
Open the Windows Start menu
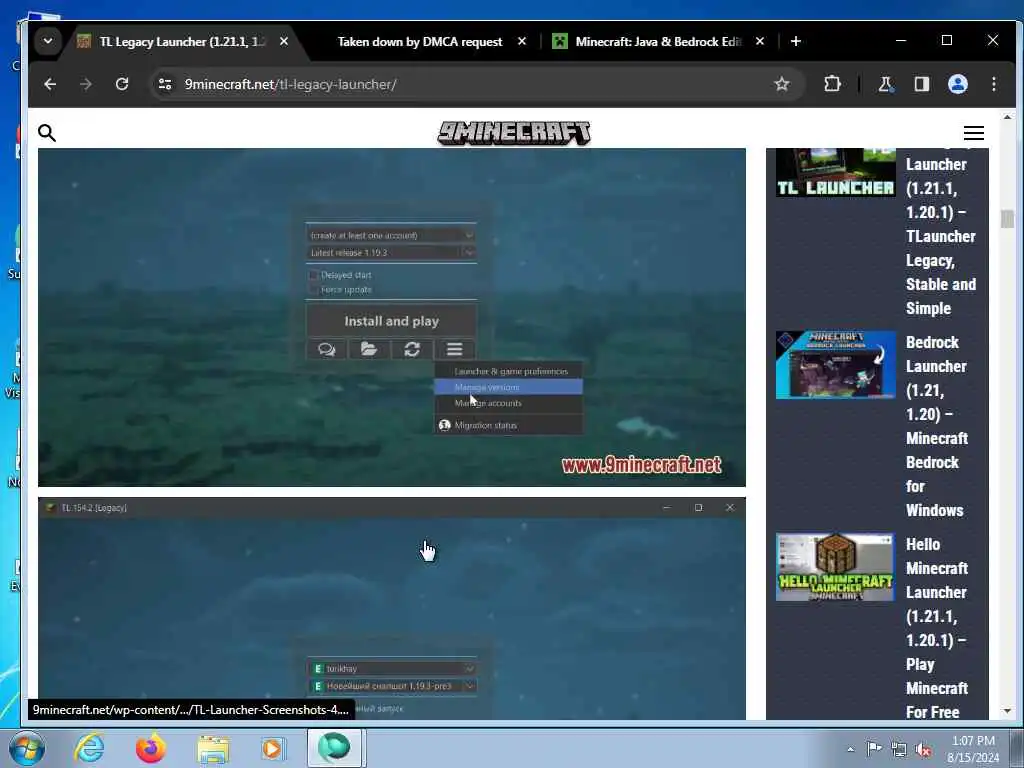(26, 748)
